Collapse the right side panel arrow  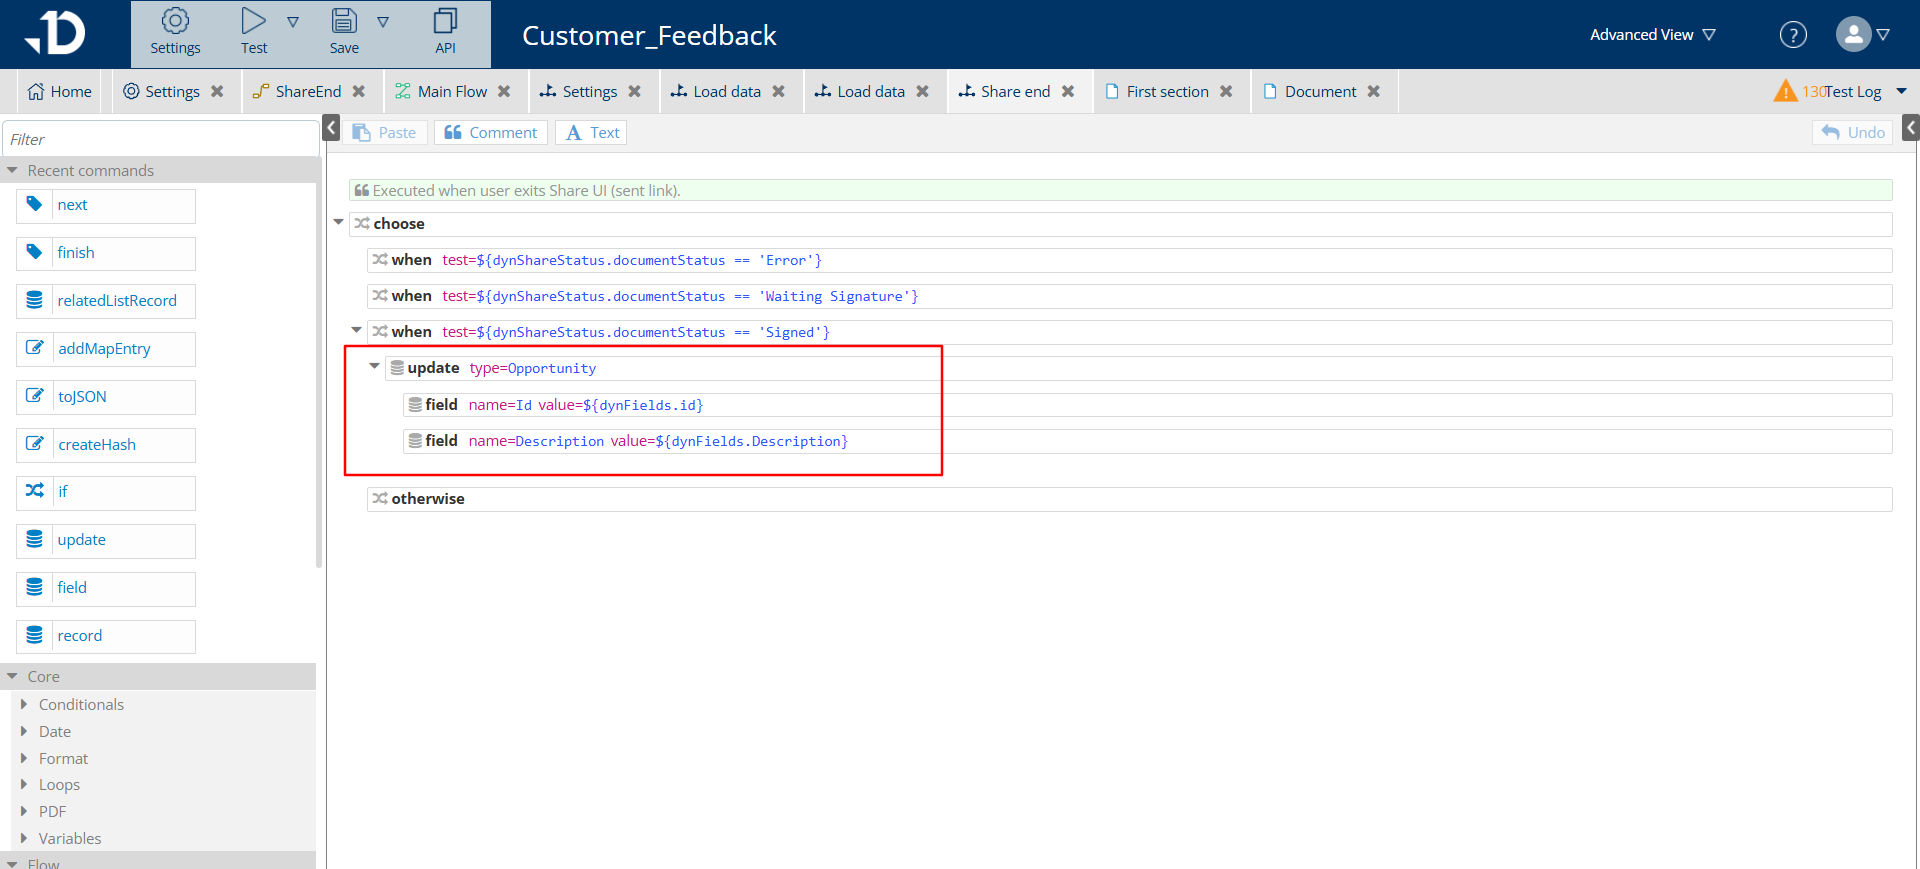pos(1911,128)
